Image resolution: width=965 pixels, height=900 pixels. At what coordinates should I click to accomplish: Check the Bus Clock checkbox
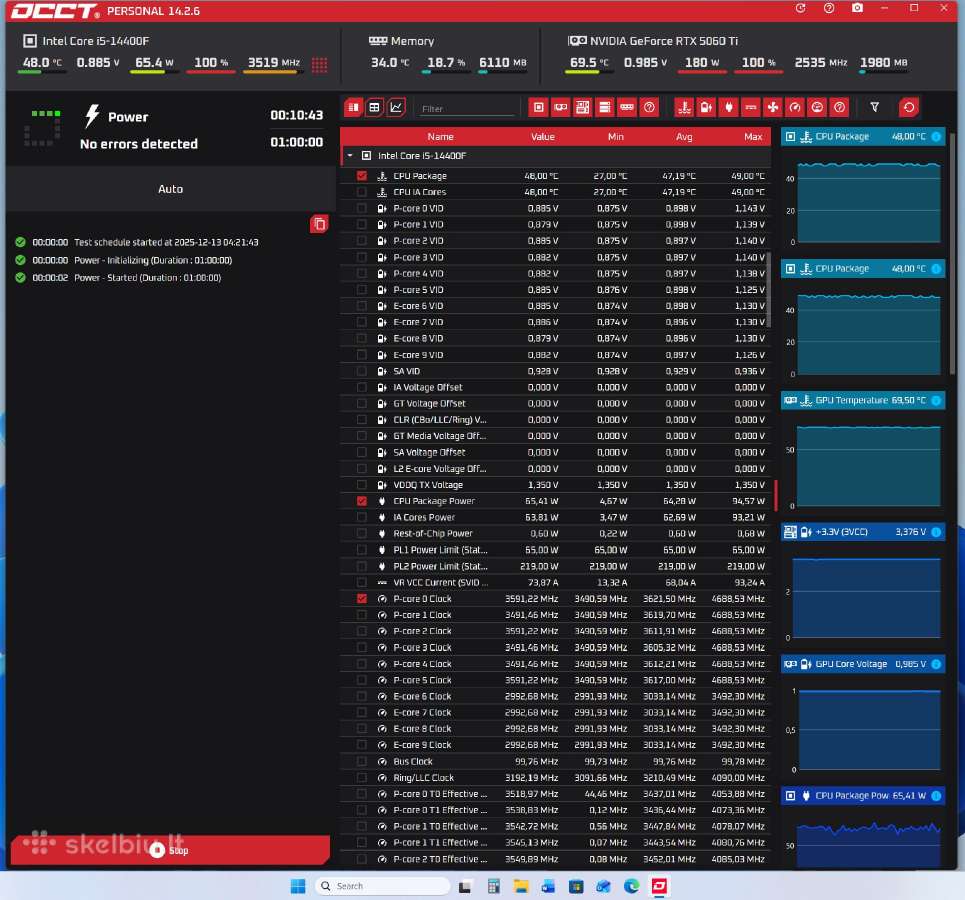coord(362,761)
